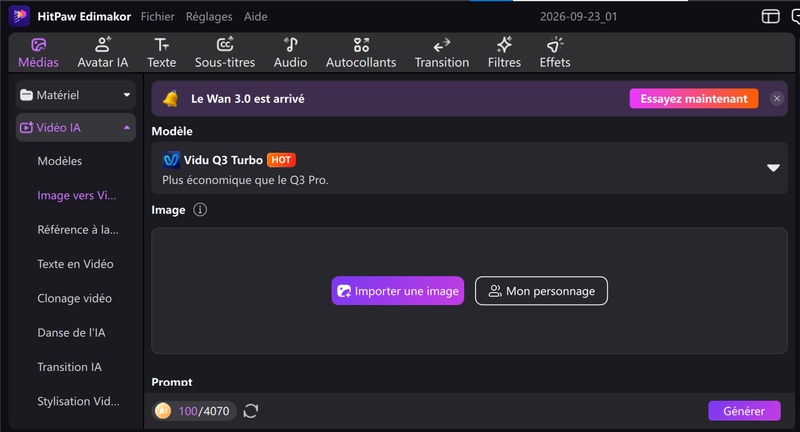Viewport: 800px width, 432px height.
Task: Click the HOT badge
Action: click(x=281, y=160)
